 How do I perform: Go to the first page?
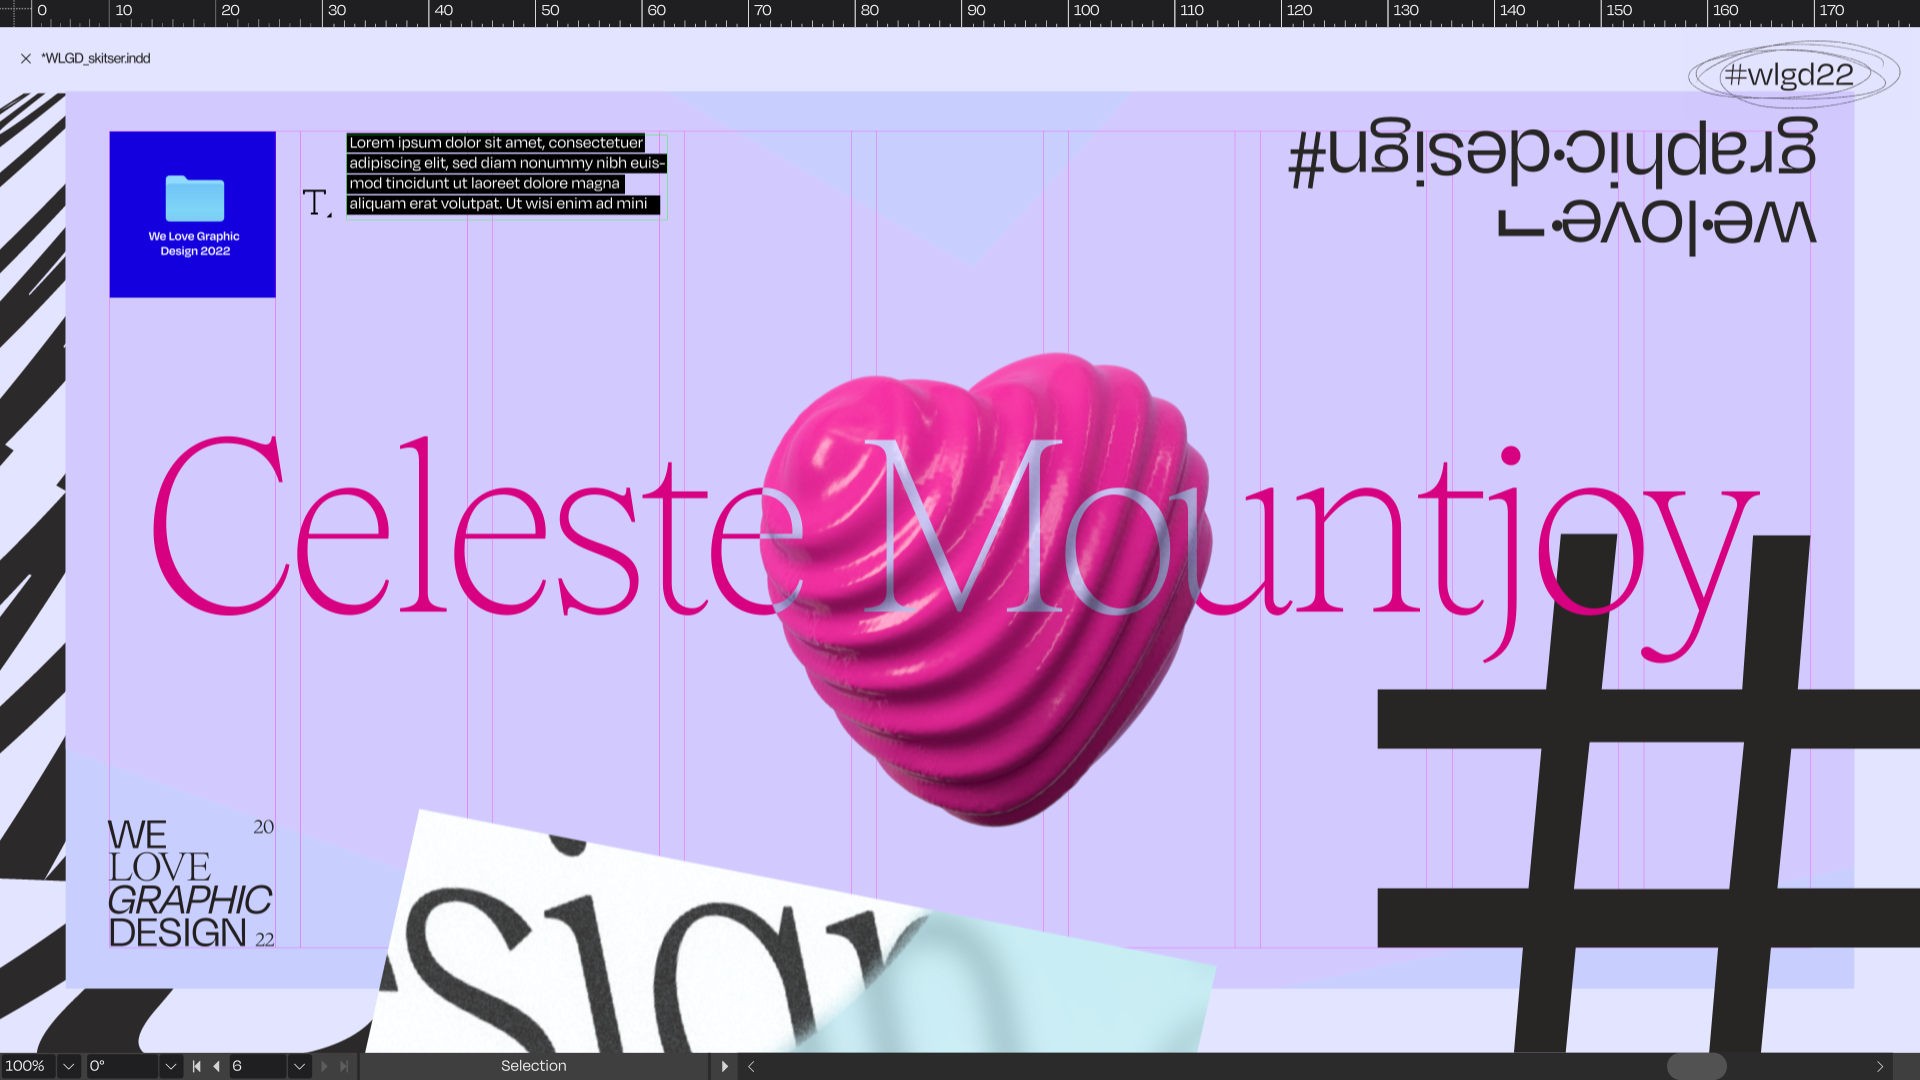click(x=197, y=1066)
